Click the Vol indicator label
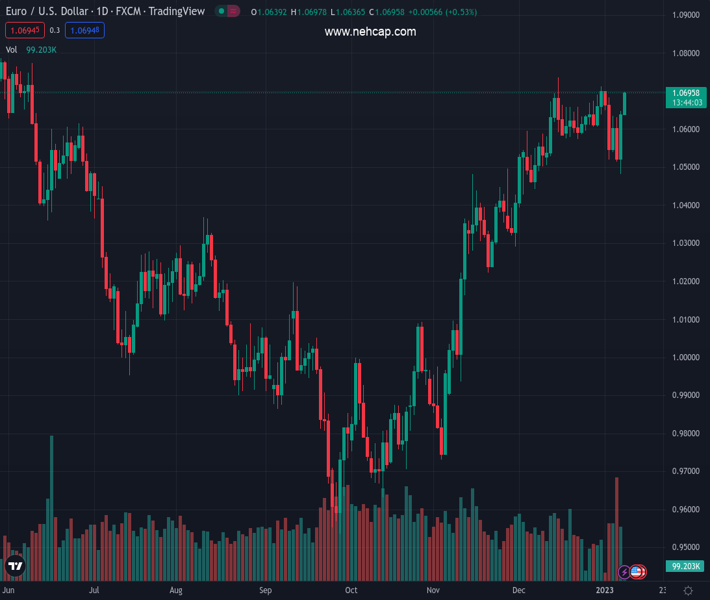 [x=12, y=49]
